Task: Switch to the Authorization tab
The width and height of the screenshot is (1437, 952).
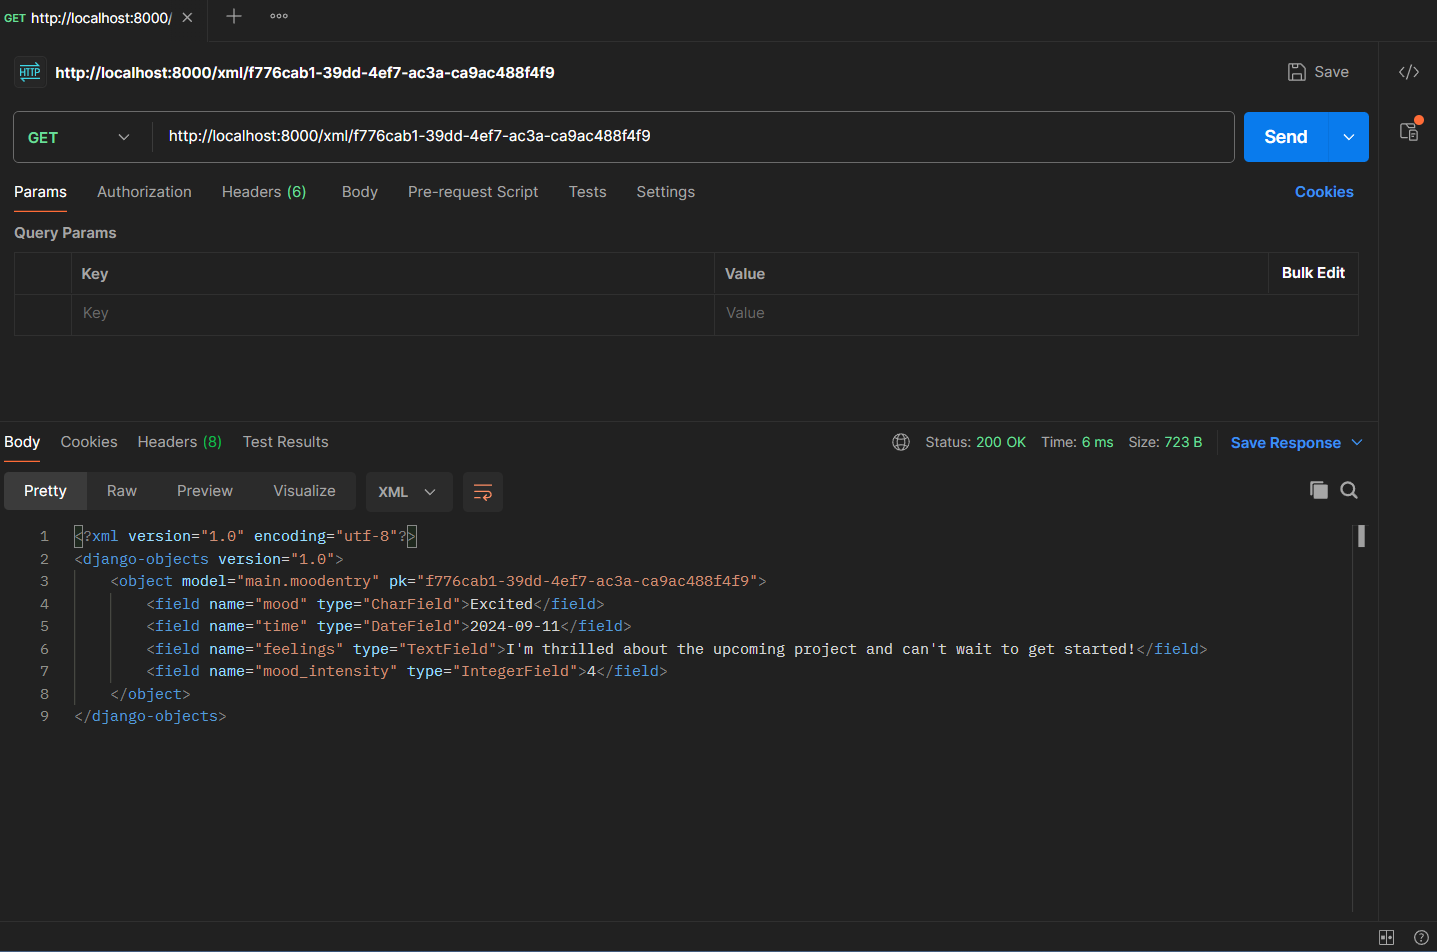Action: pos(144,192)
